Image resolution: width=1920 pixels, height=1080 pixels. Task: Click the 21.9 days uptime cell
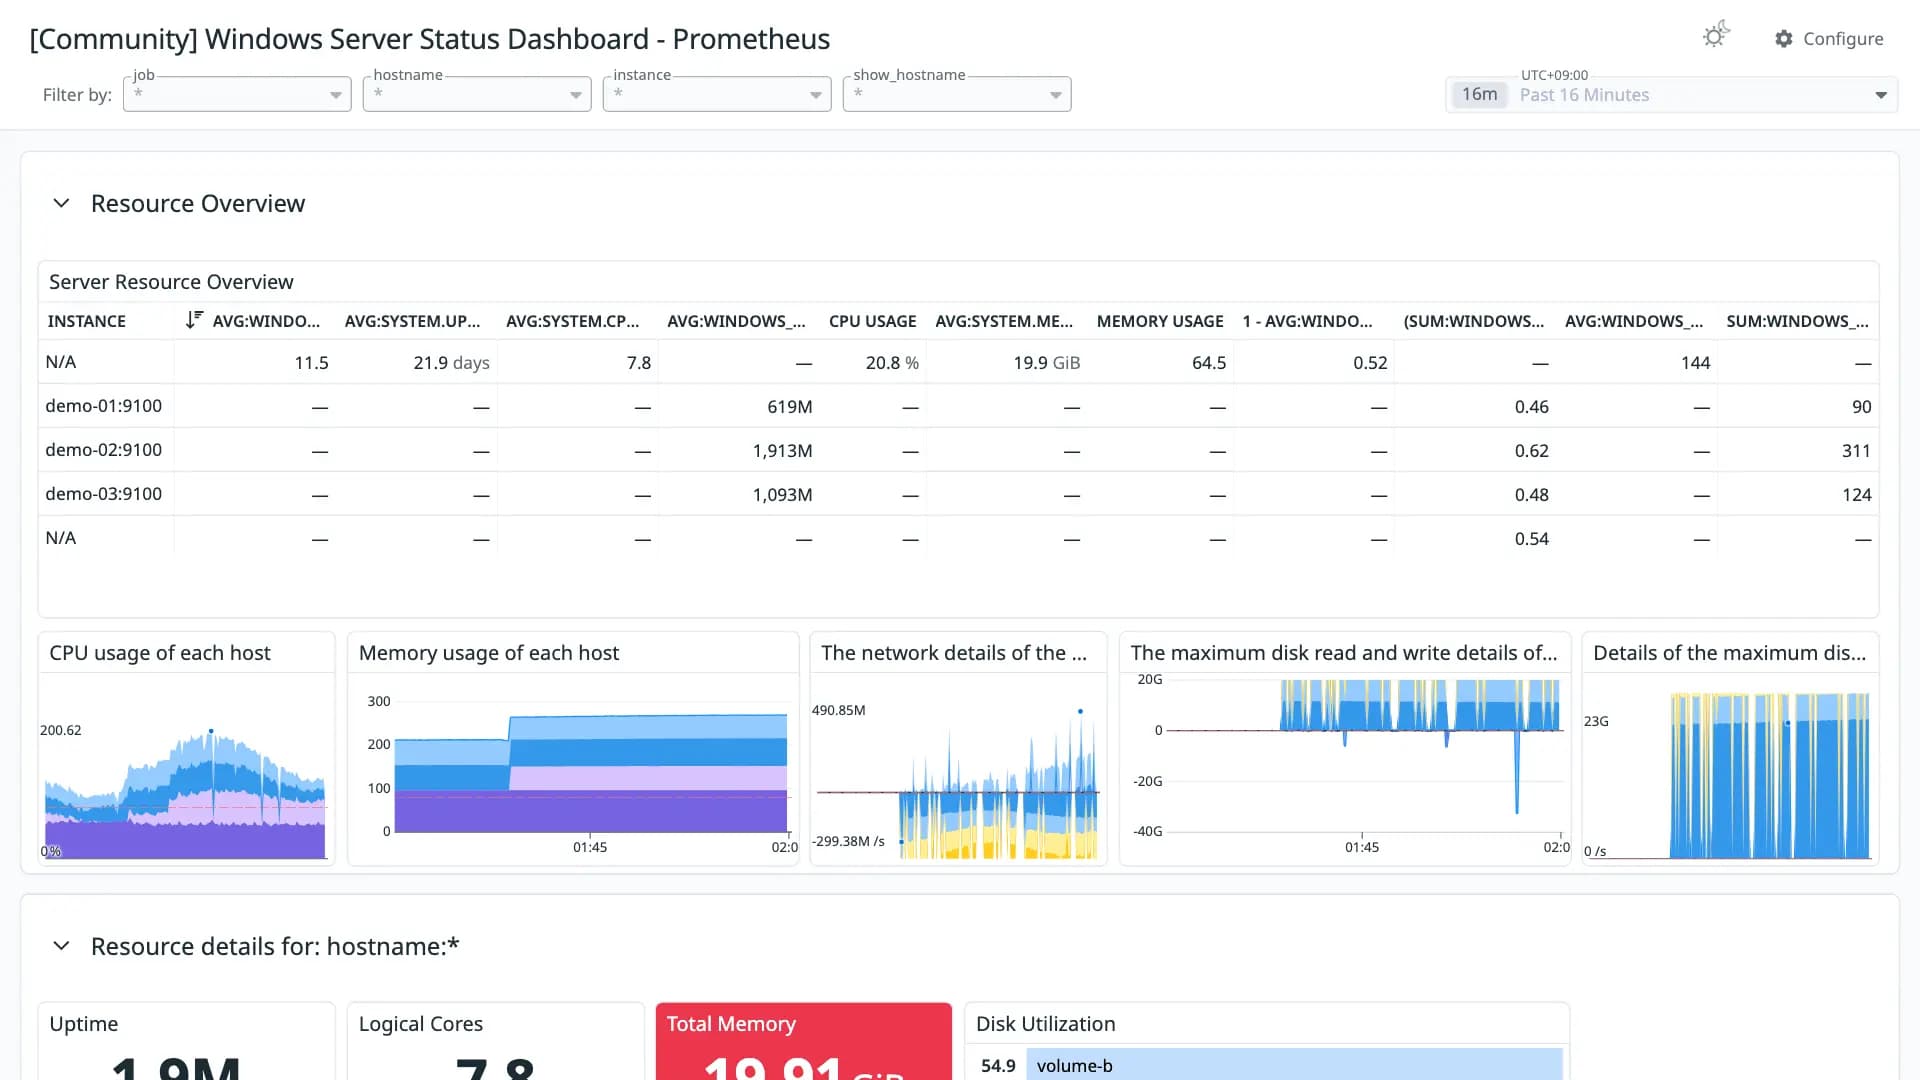coord(451,362)
